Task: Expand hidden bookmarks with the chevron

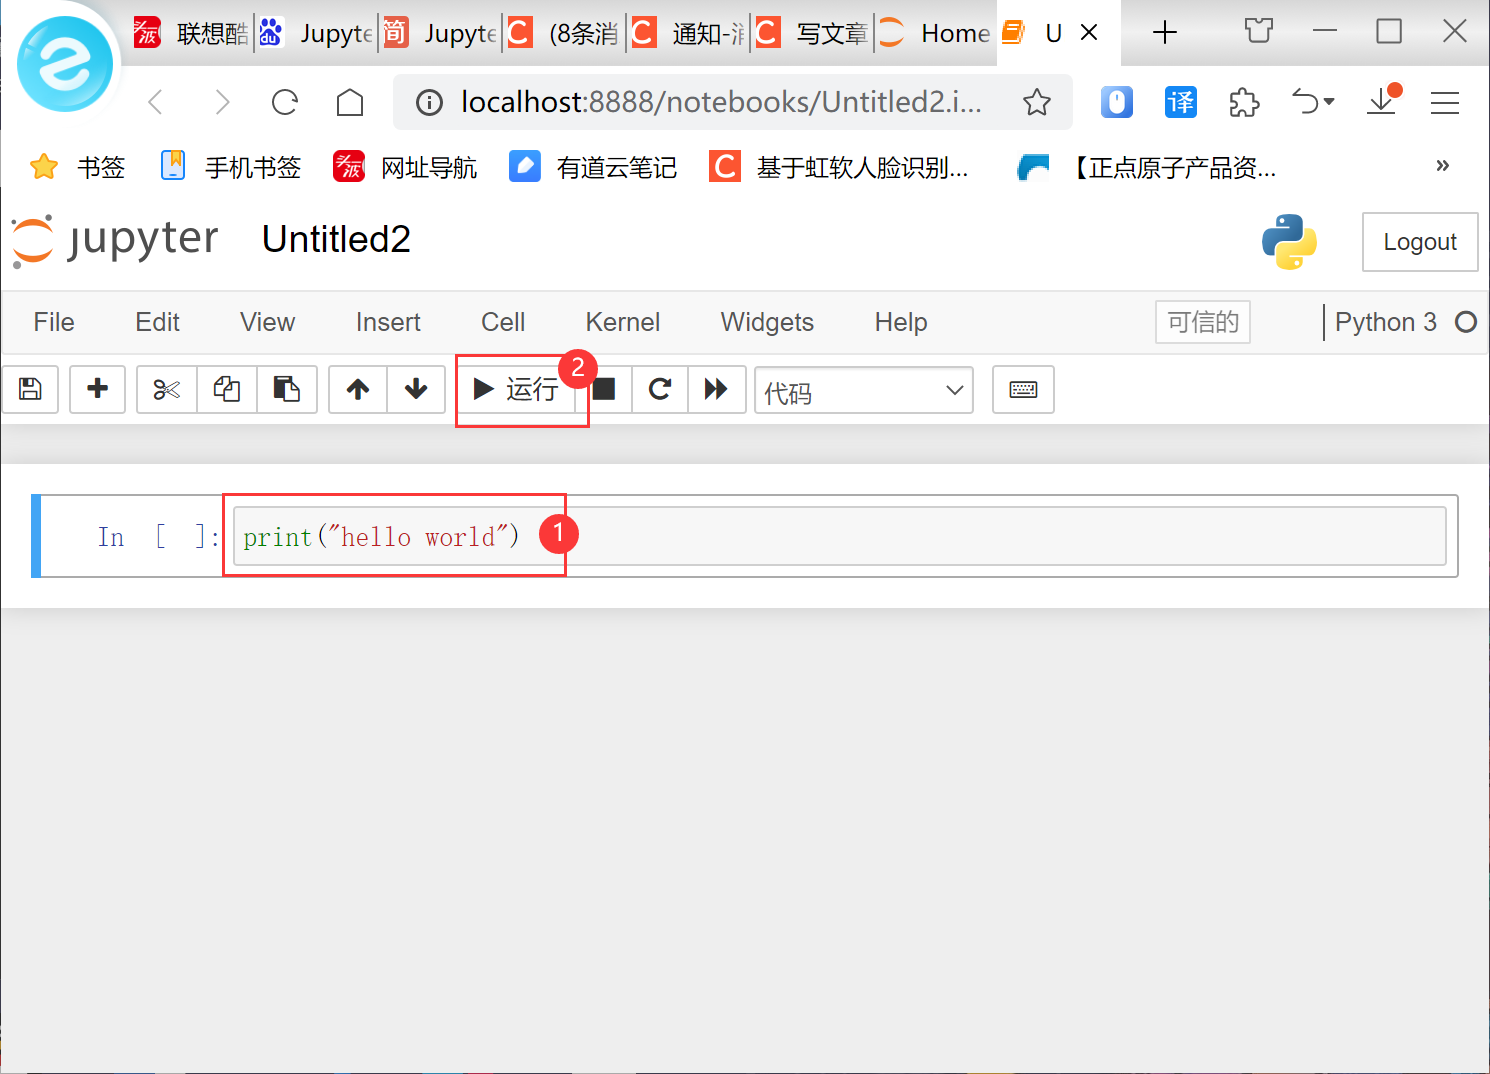Action: pyautogui.click(x=1441, y=166)
